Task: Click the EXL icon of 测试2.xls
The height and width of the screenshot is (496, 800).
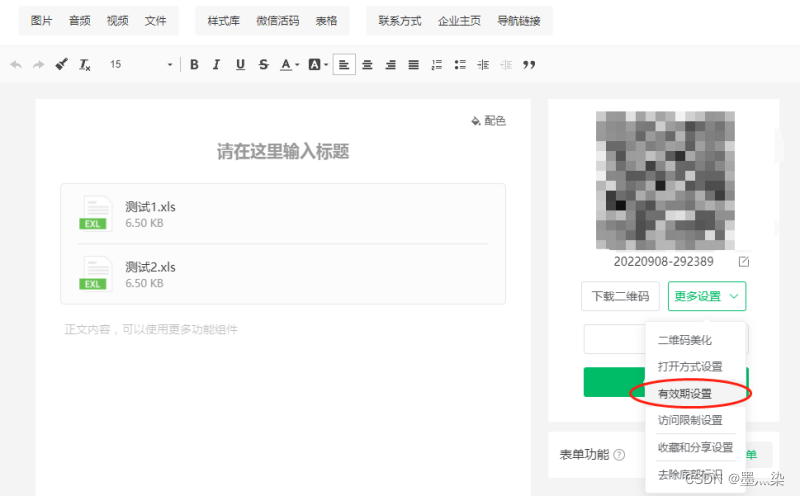Action: tap(95, 274)
